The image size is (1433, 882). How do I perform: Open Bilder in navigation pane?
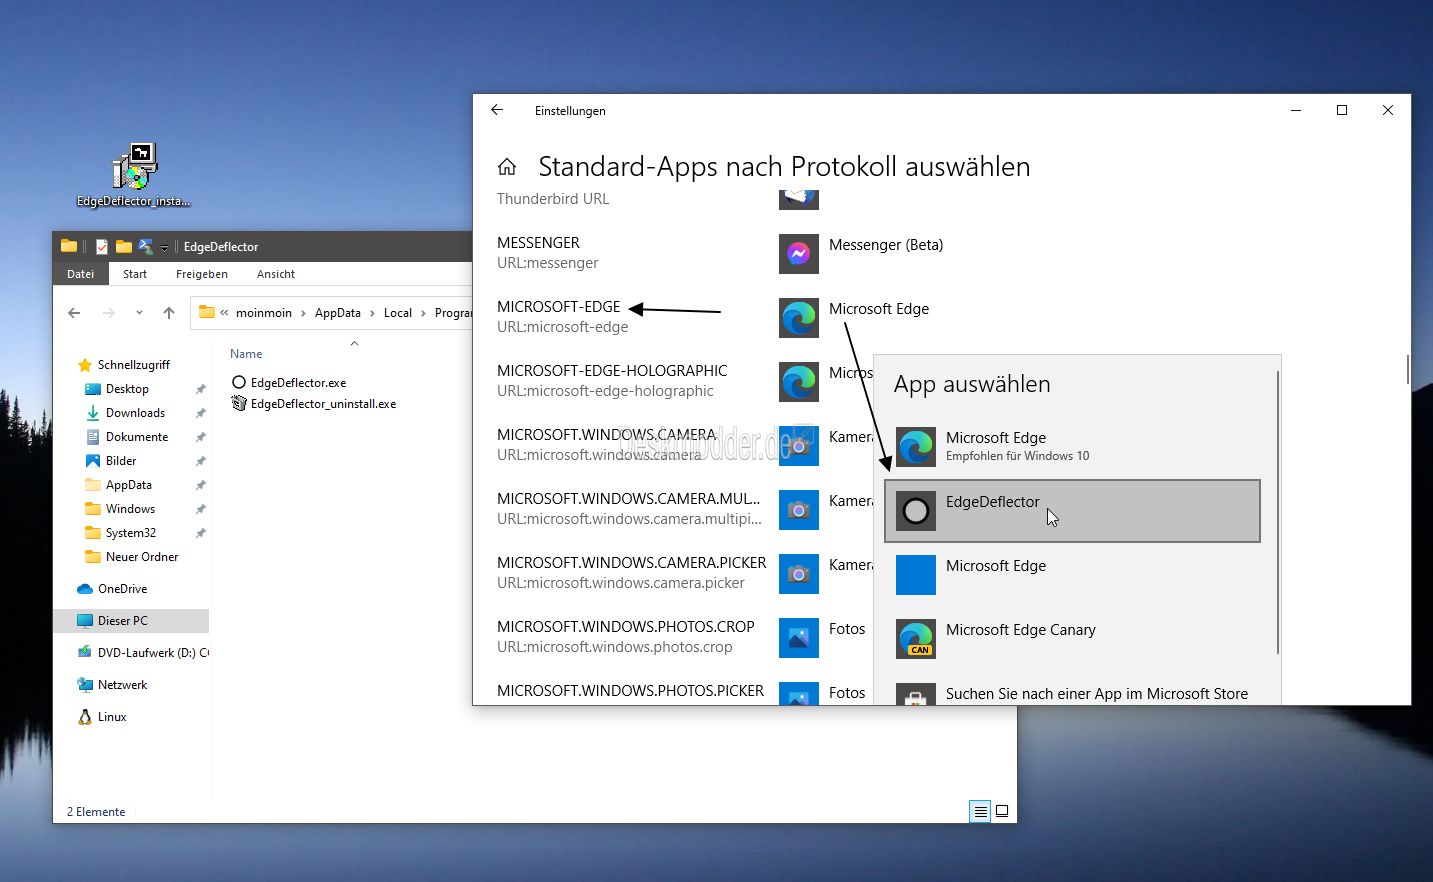pyautogui.click(x=111, y=461)
